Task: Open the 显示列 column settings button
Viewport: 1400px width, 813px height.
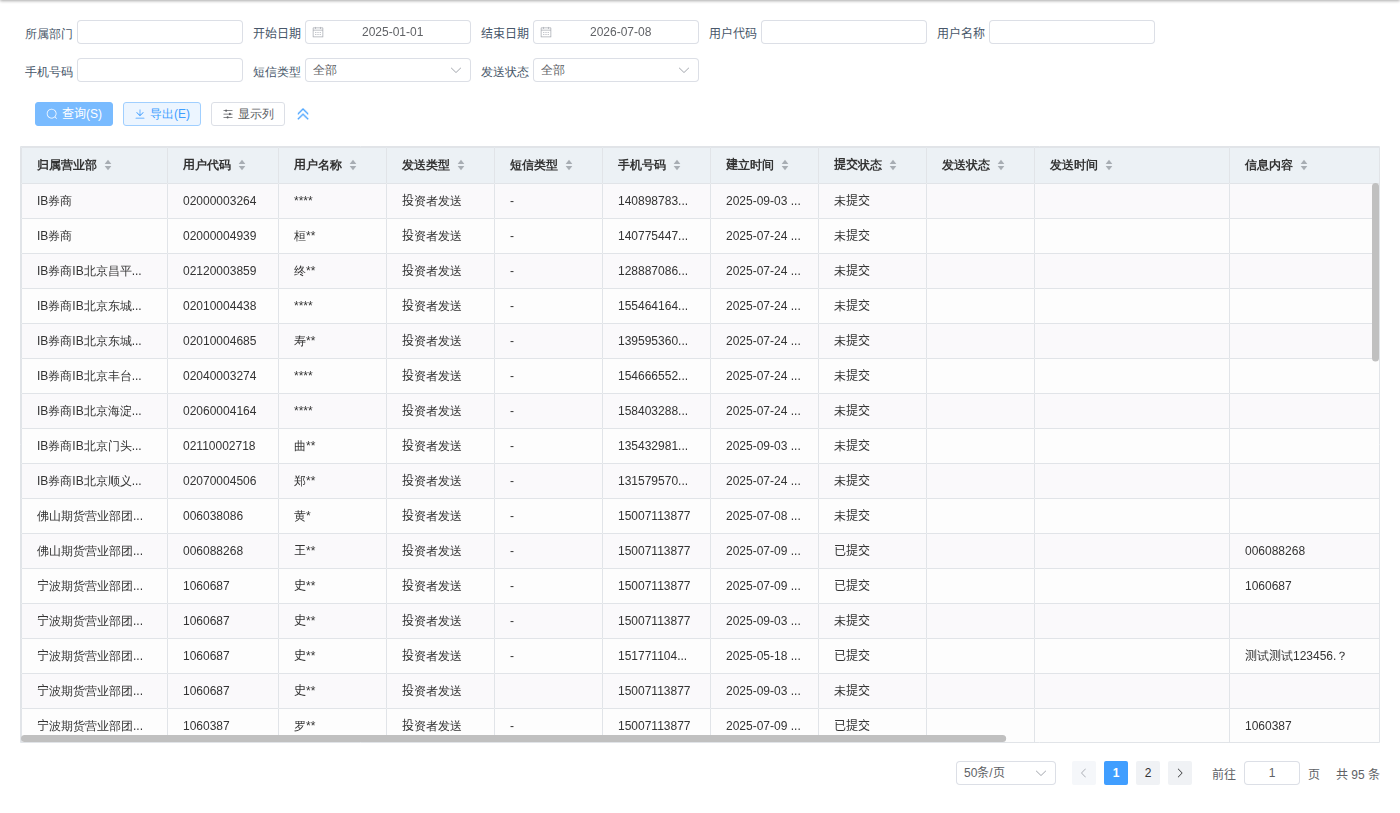Action: (x=248, y=114)
